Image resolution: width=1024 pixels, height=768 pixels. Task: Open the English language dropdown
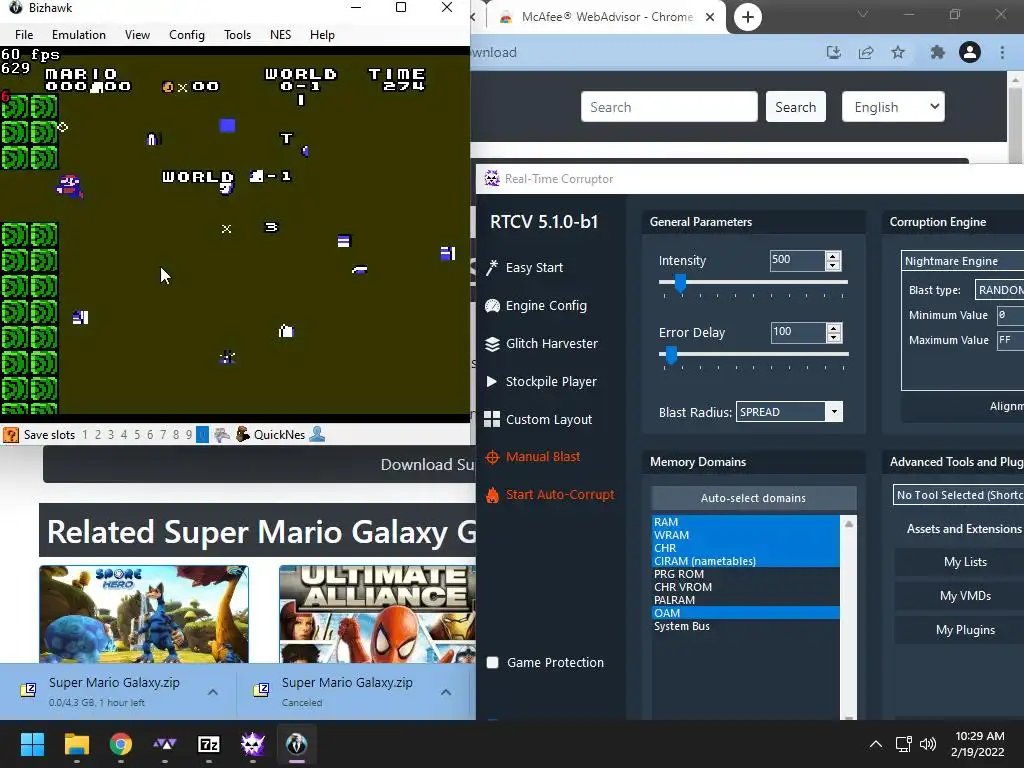[893, 106]
